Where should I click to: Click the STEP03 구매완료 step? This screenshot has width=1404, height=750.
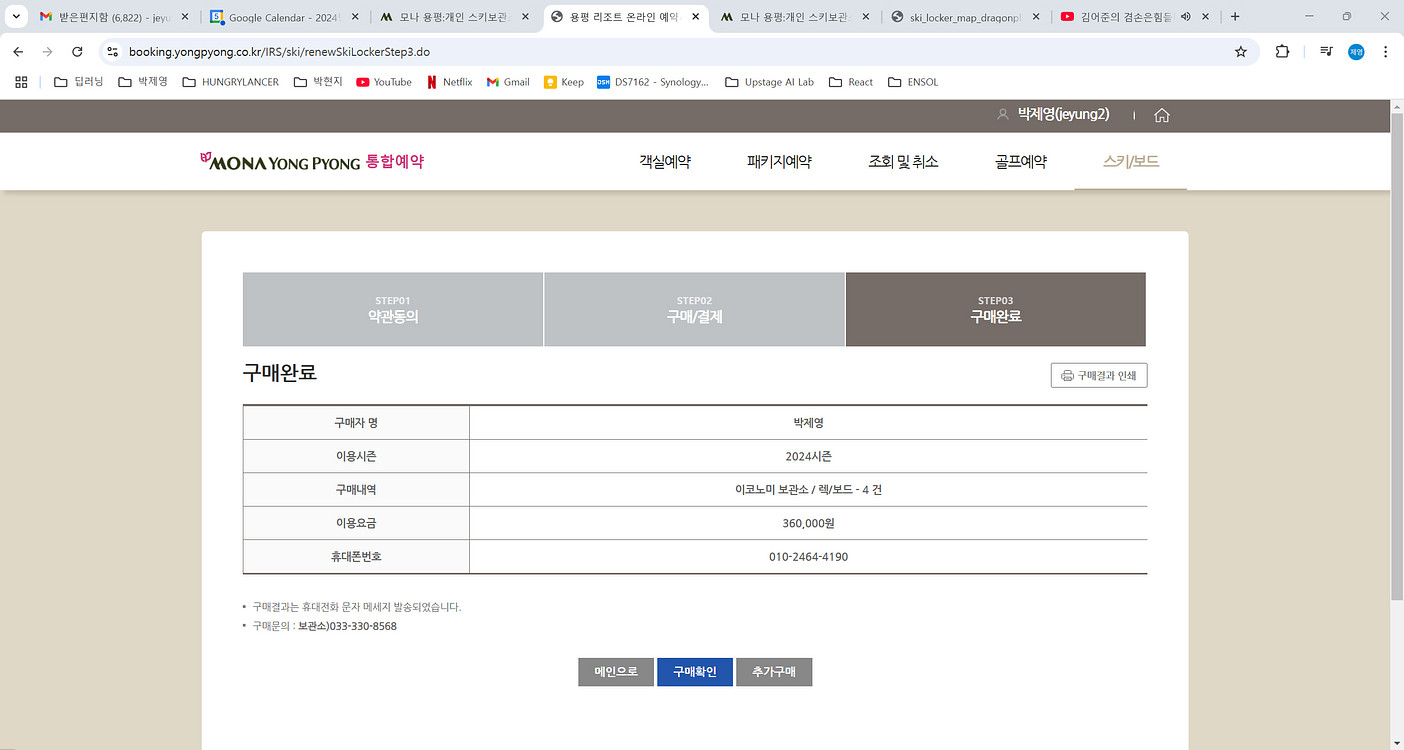(x=996, y=310)
